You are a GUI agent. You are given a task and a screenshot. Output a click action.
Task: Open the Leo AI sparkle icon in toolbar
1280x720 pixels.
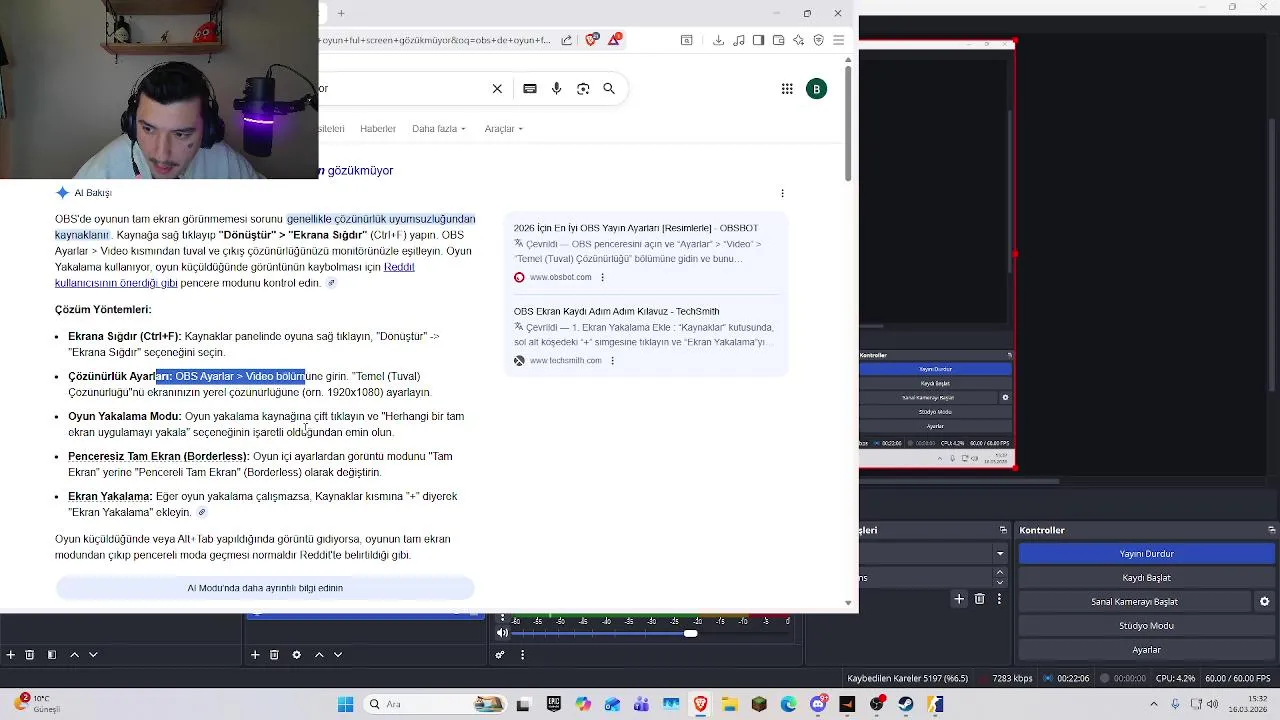pyautogui.click(x=798, y=40)
